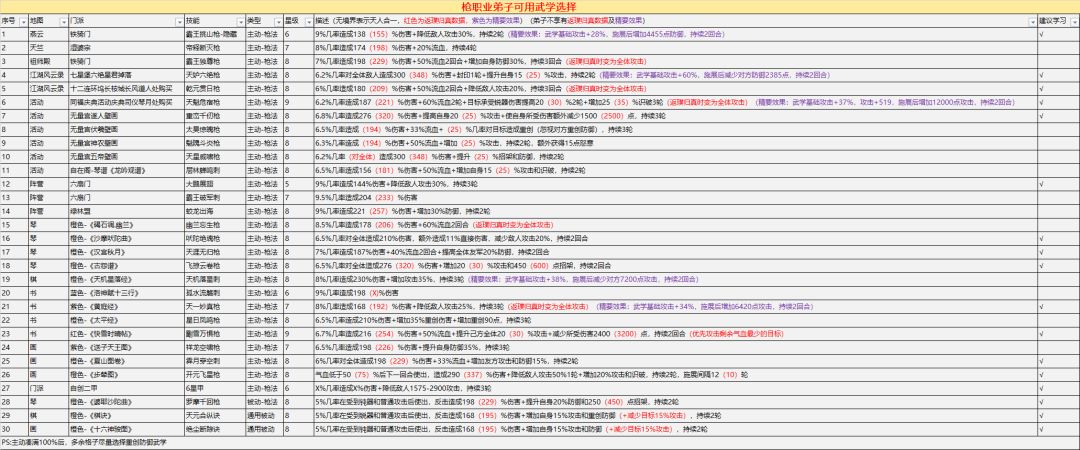The height and width of the screenshot is (450, 1080).
Task: Select the 活动 cell in row 11
Action: point(49,170)
